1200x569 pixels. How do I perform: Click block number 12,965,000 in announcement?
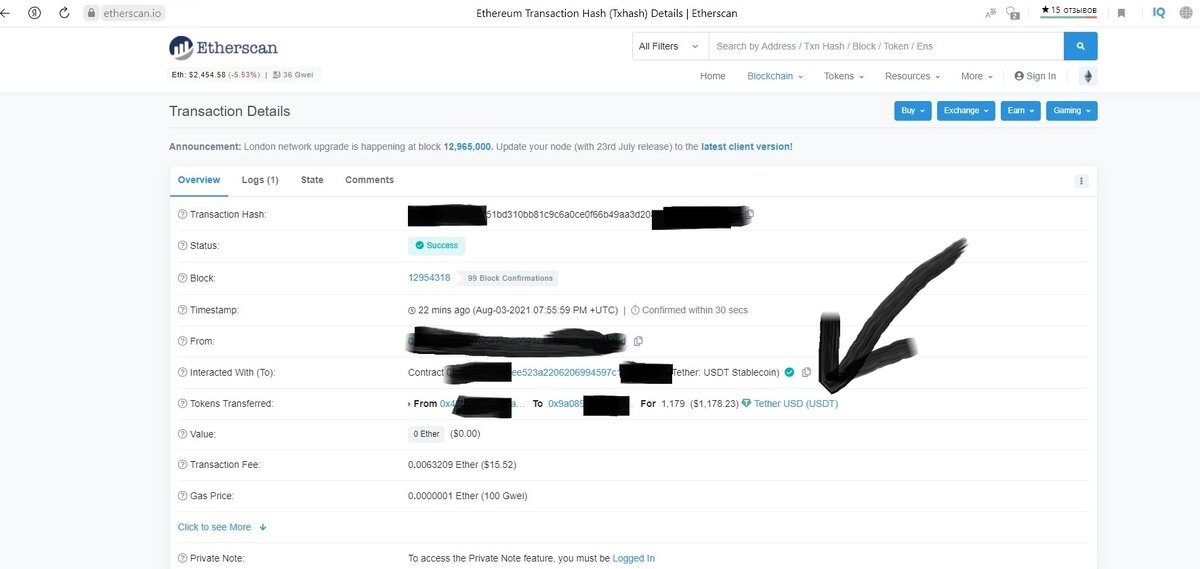coord(468,147)
